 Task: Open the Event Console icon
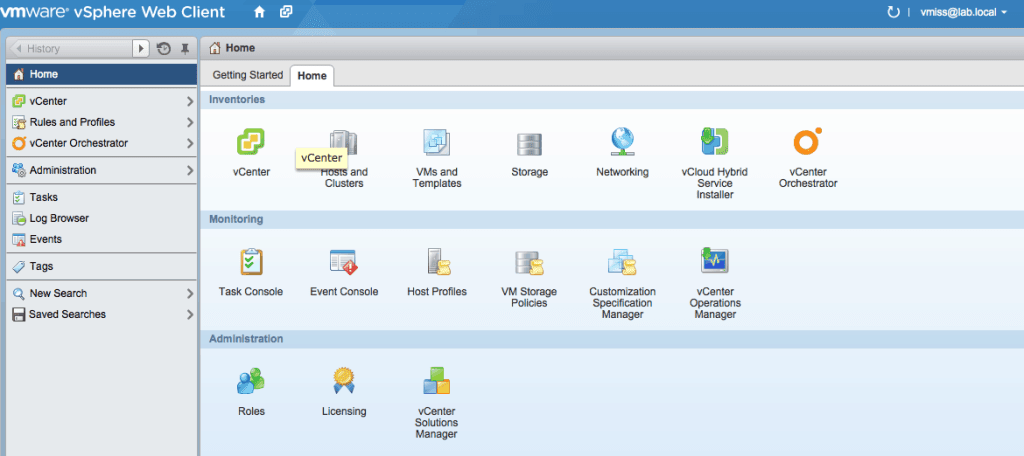(x=344, y=262)
